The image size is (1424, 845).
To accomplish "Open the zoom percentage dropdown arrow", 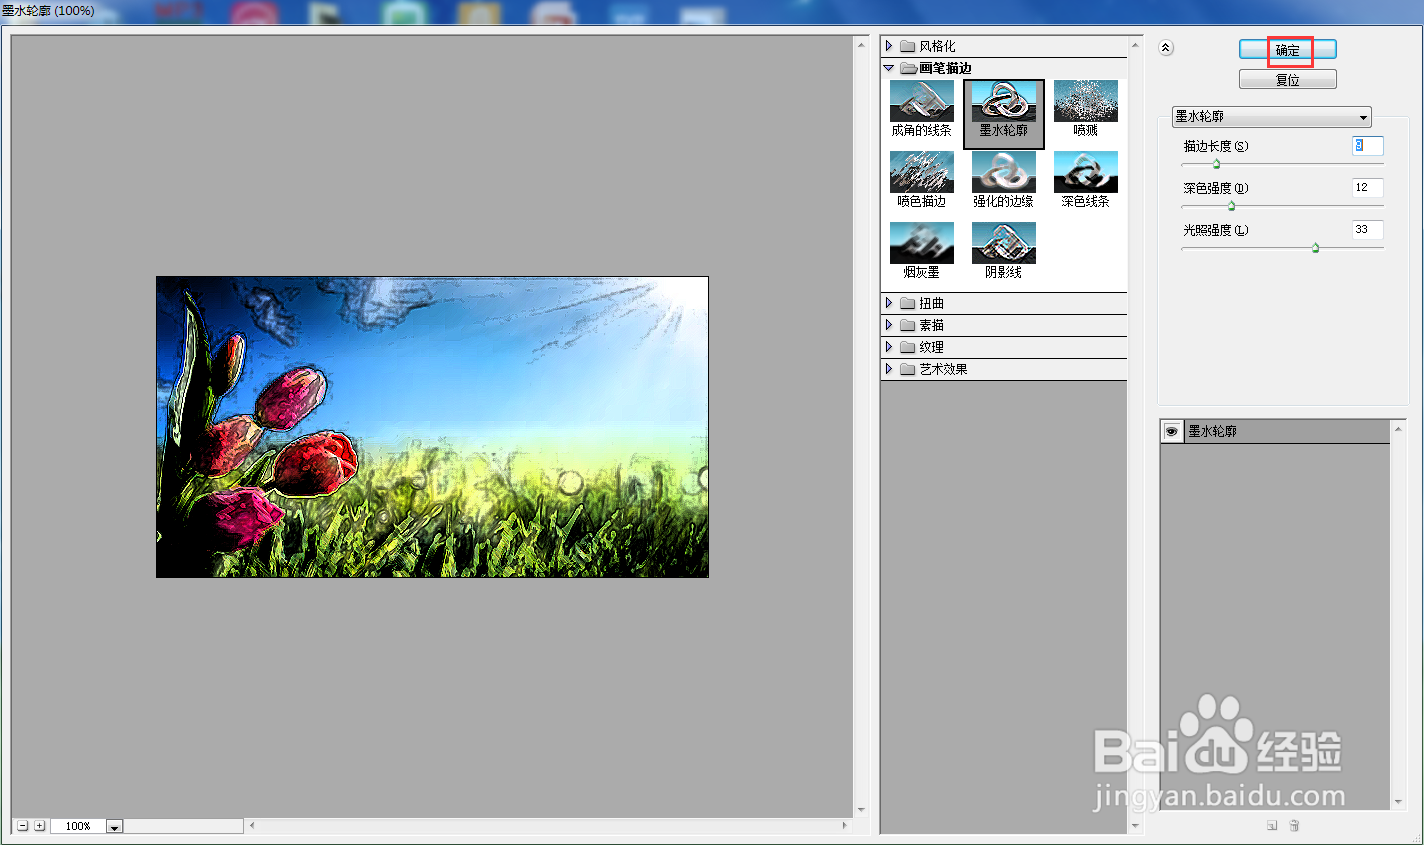I will 114,827.
